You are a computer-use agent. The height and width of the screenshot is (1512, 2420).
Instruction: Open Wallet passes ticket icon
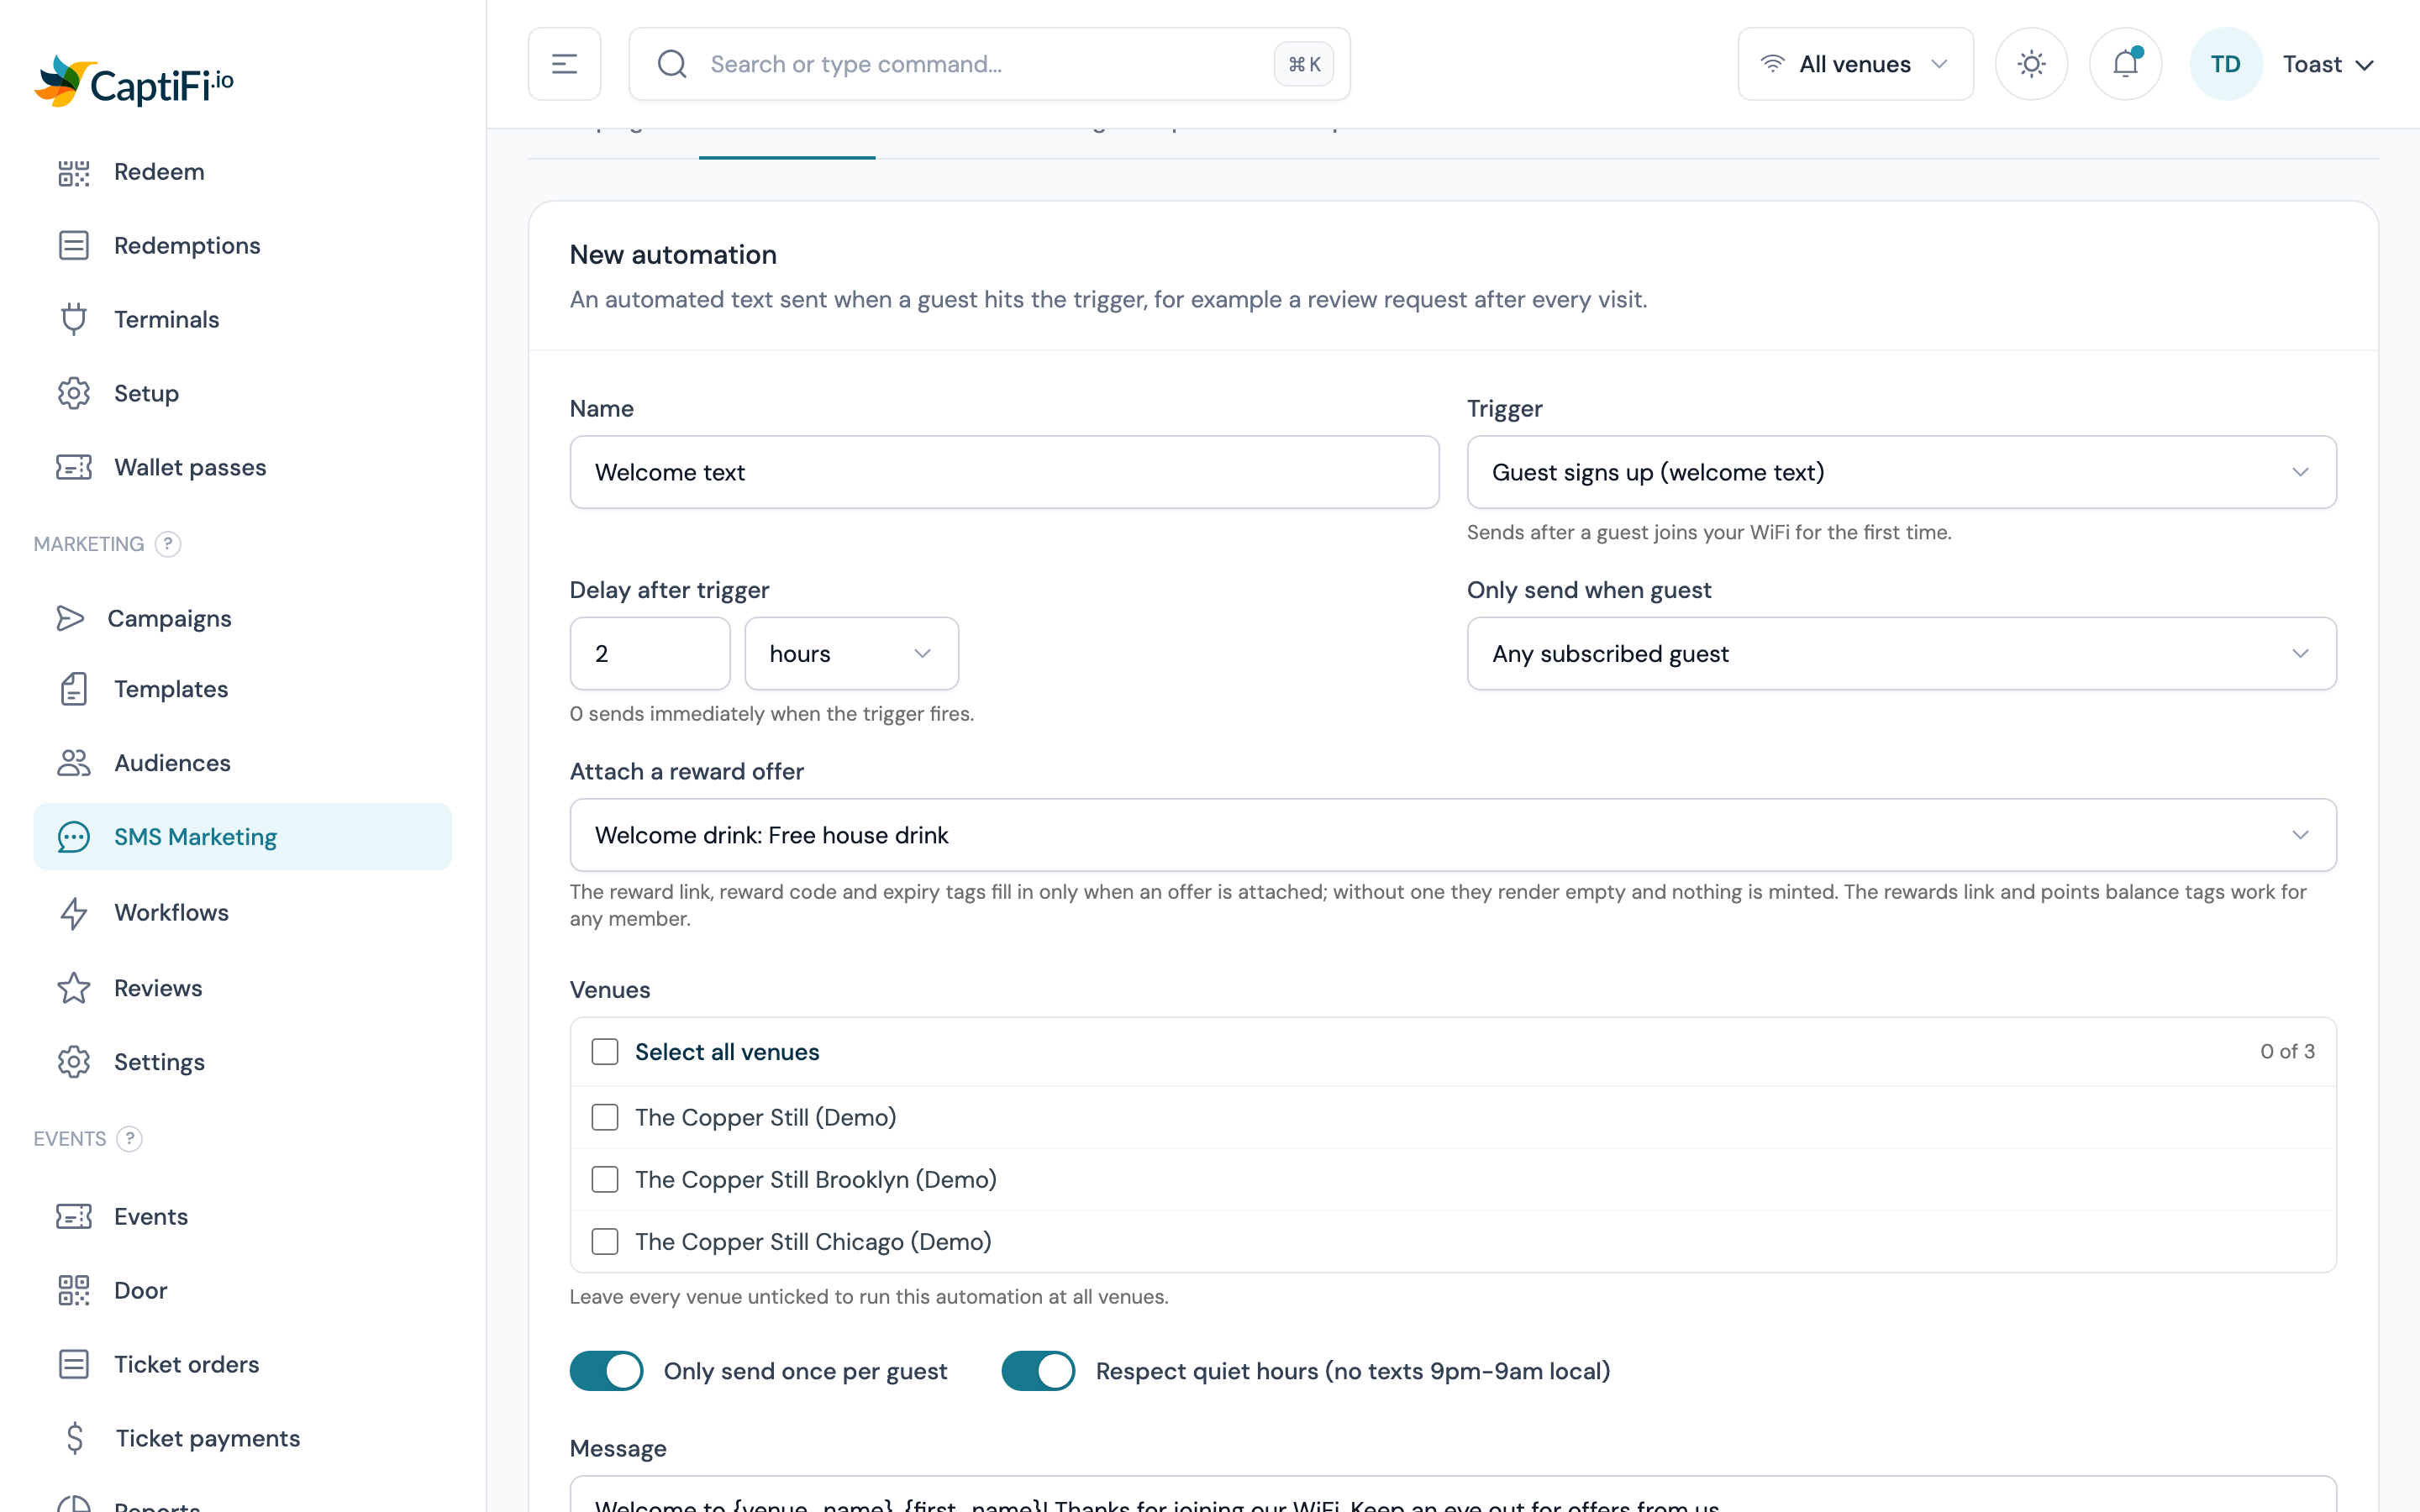pyautogui.click(x=73, y=467)
